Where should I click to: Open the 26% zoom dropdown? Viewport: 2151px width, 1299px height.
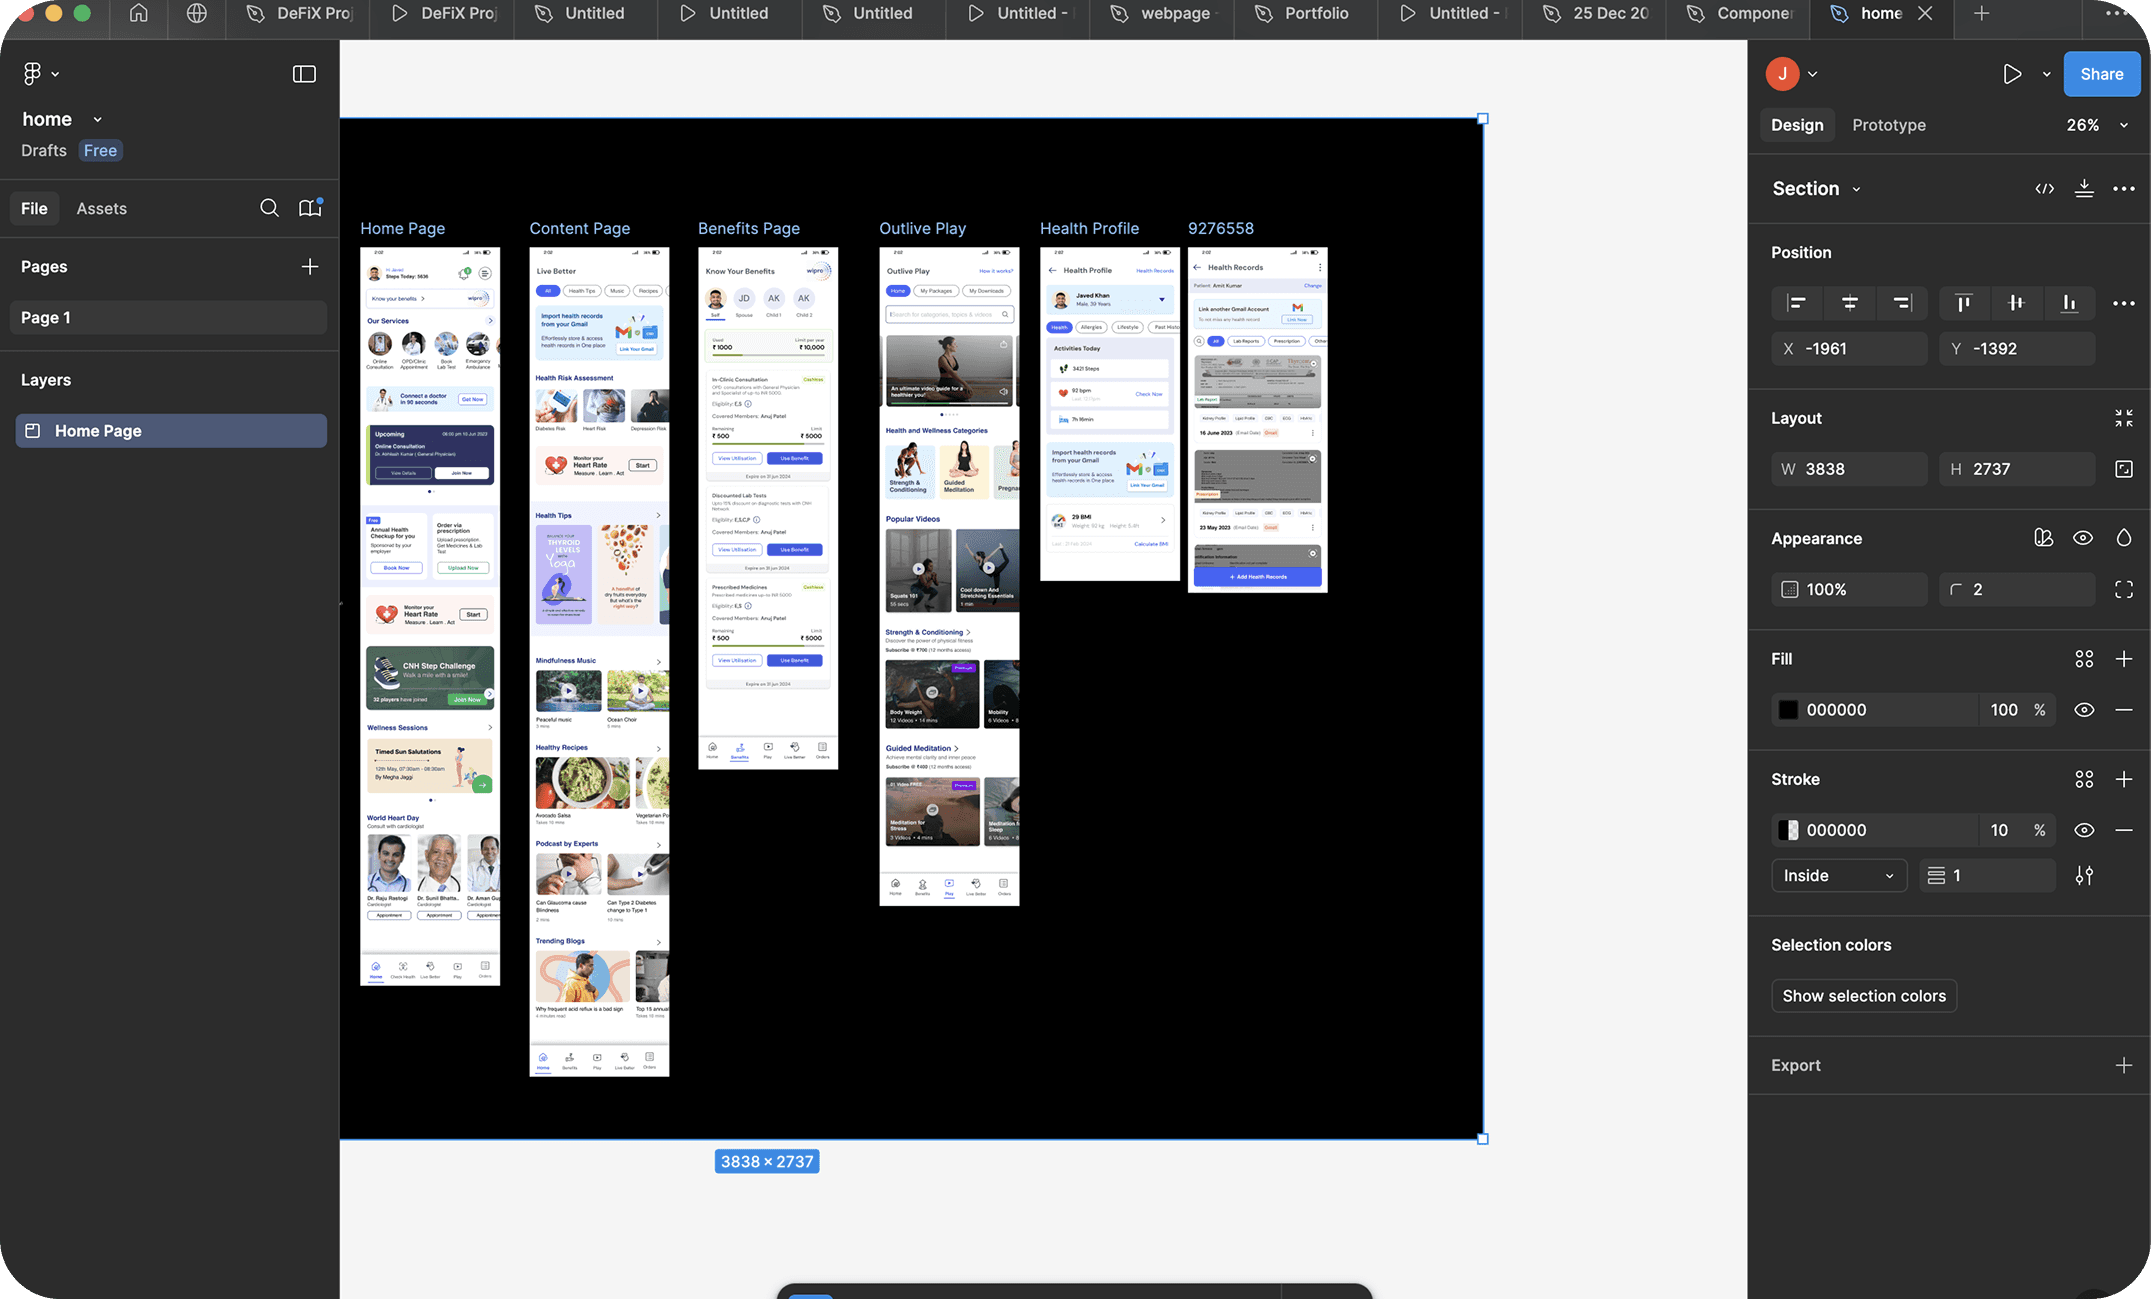pyautogui.click(x=2097, y=125)
